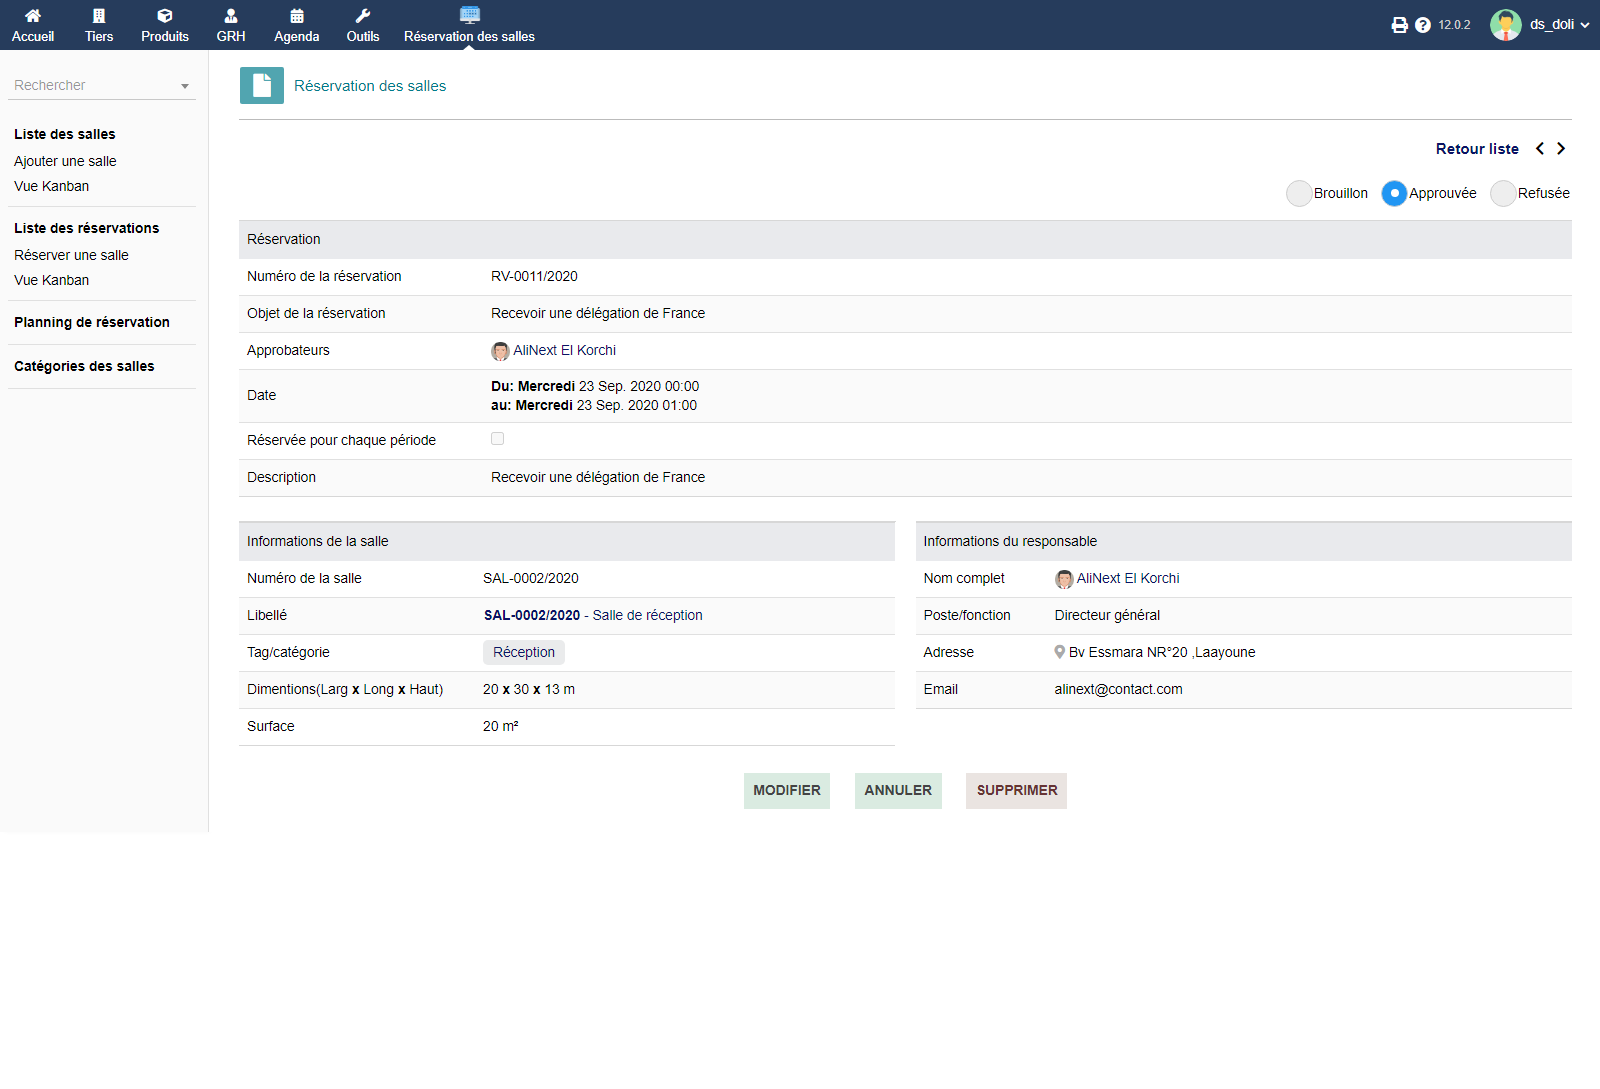The height and width of the screenshot is (1089, 1600).
Task: Open Planning de réservation menu
Action: pos(92,322)
